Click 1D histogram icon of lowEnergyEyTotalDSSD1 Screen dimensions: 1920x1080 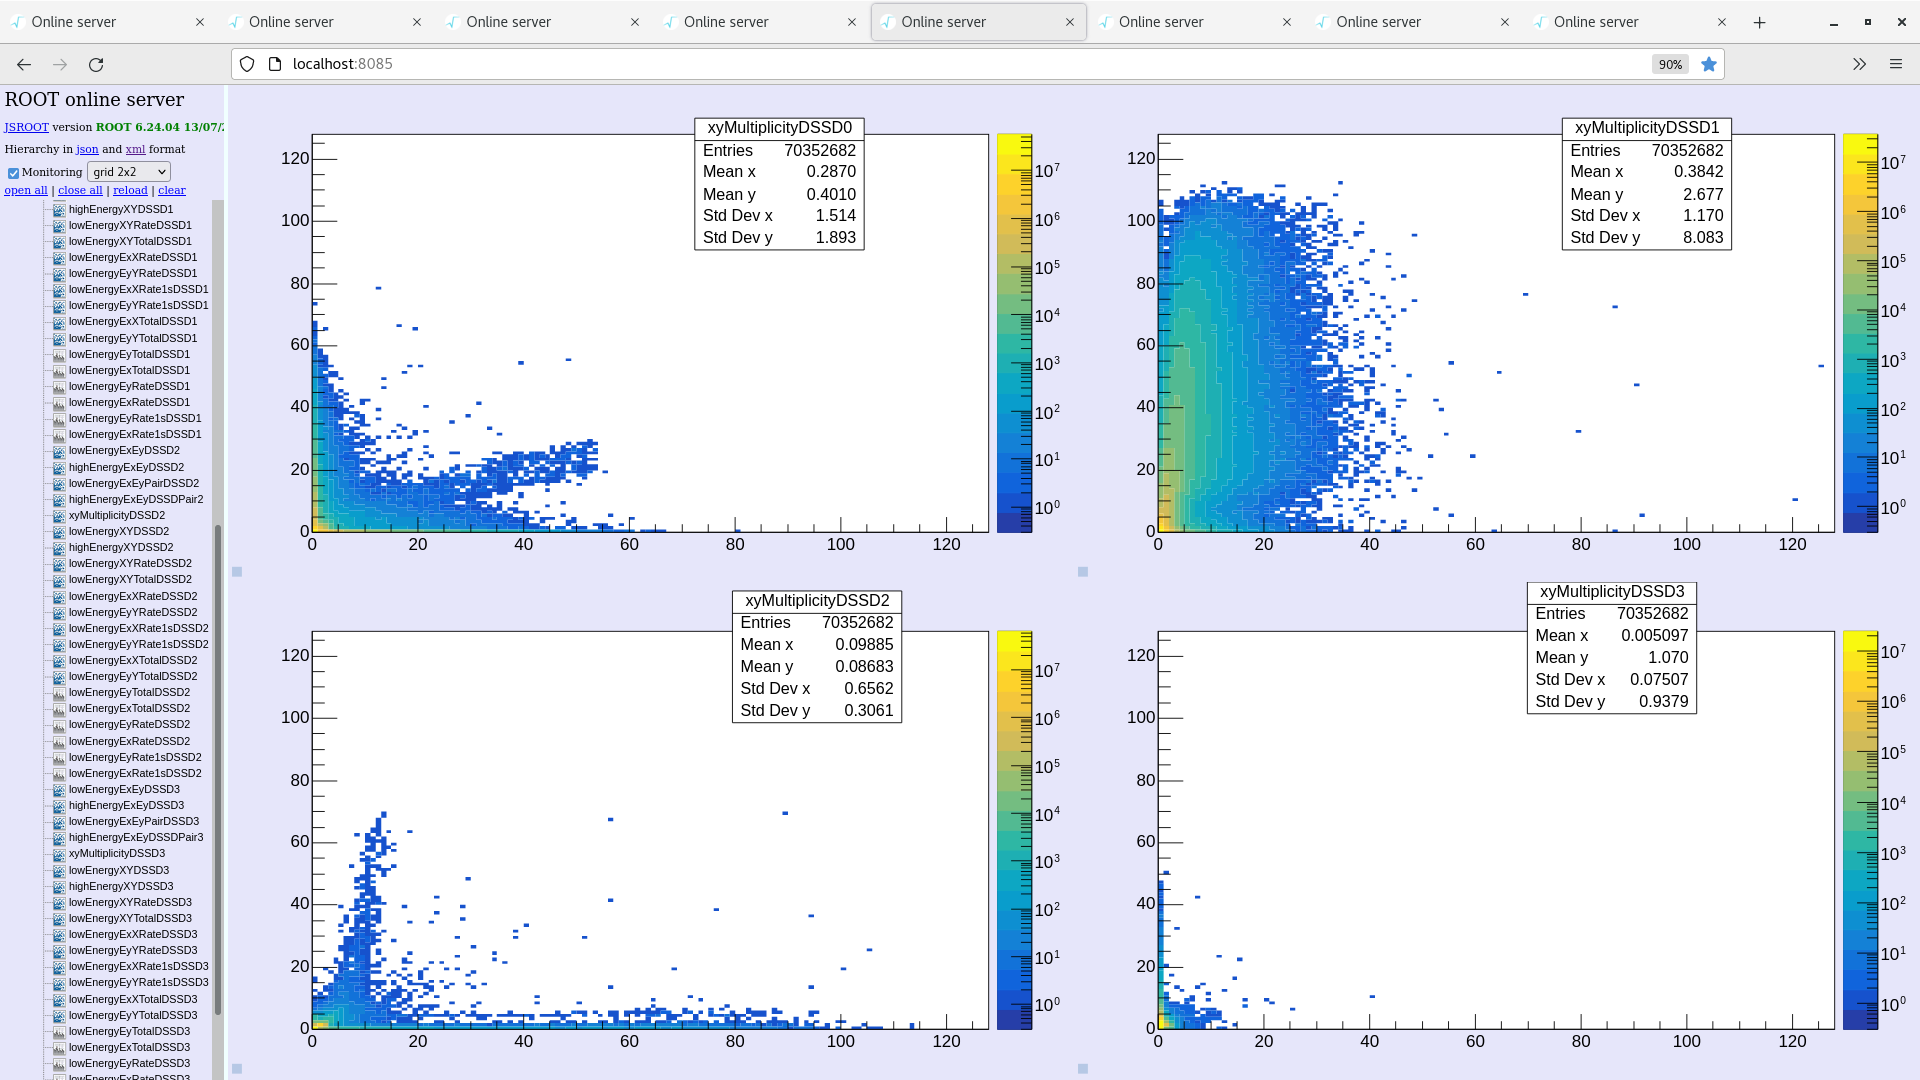click(59, 355)
